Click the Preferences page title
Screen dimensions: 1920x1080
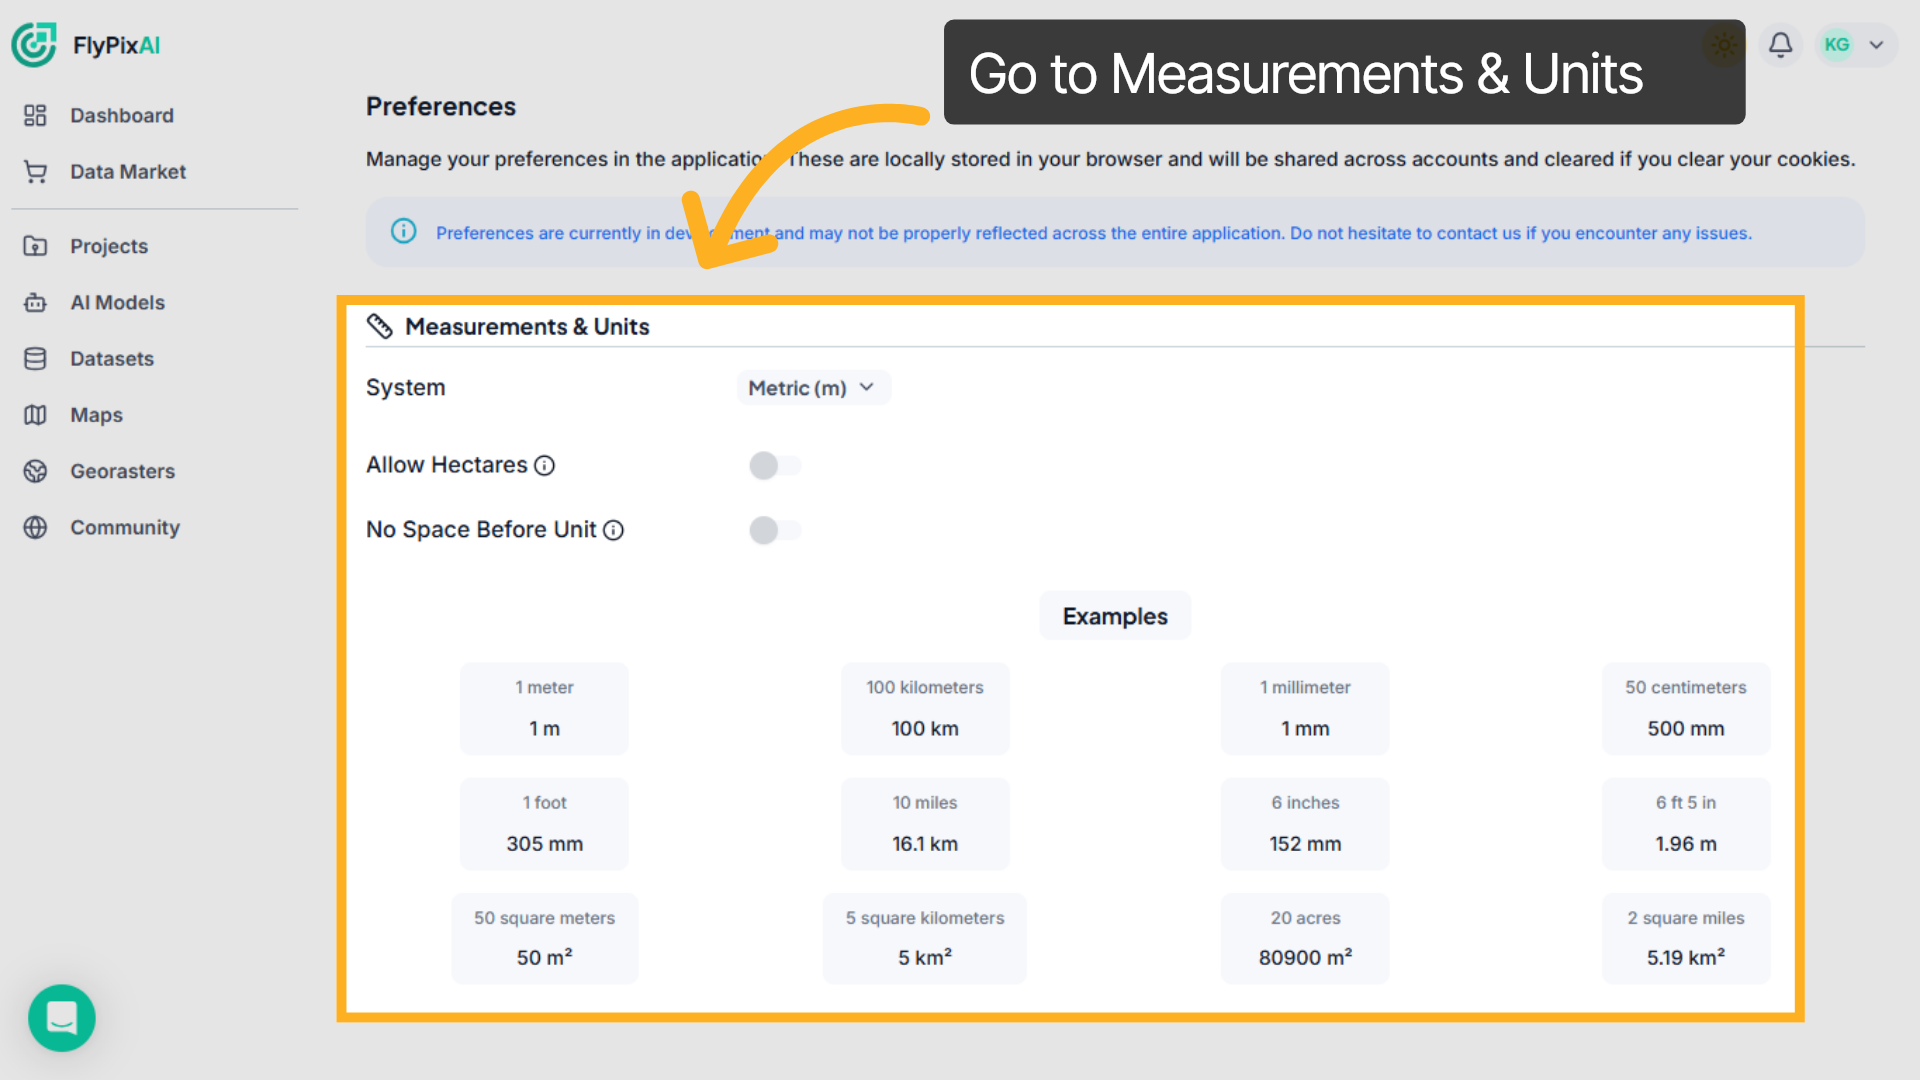[x=441, y=107]
